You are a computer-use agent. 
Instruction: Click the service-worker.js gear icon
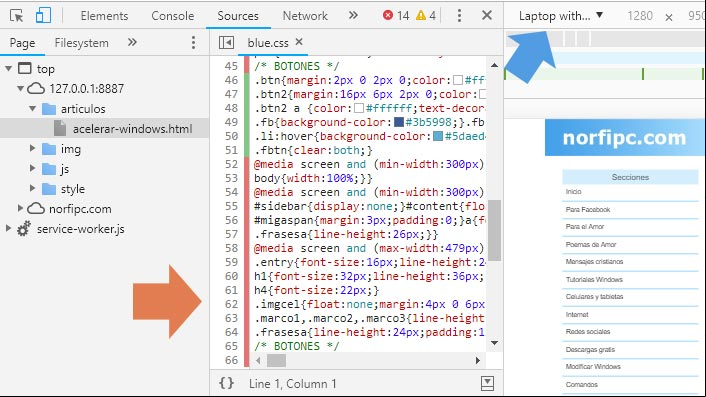tap(24, 229)
